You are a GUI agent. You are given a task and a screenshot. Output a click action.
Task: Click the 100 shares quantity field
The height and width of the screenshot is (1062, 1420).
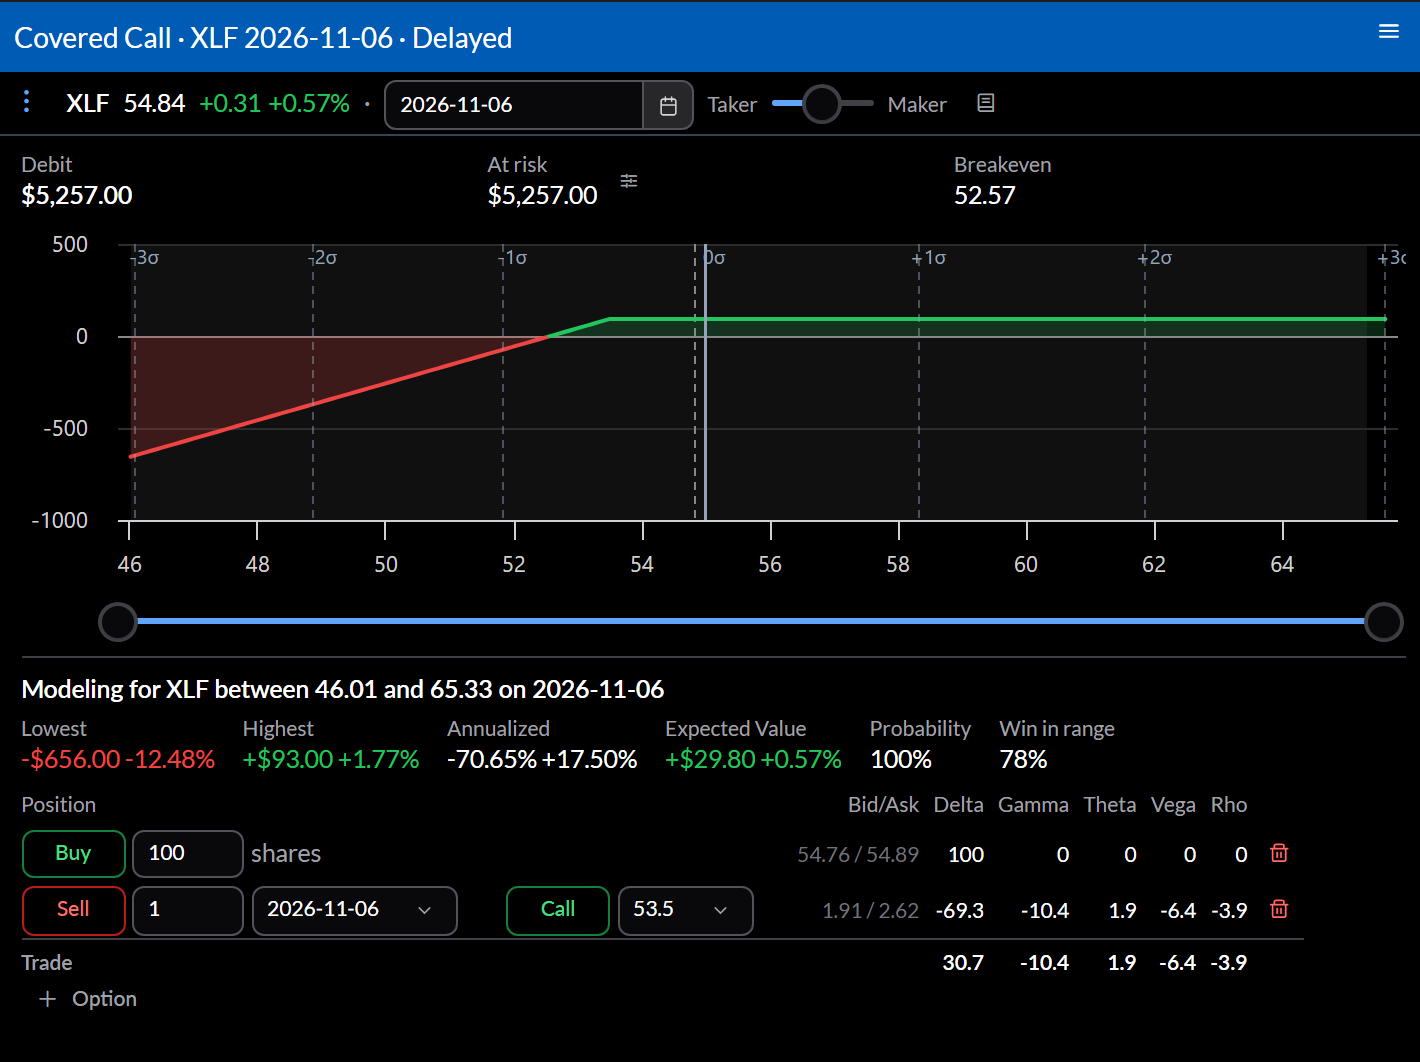tap(188, 853)
